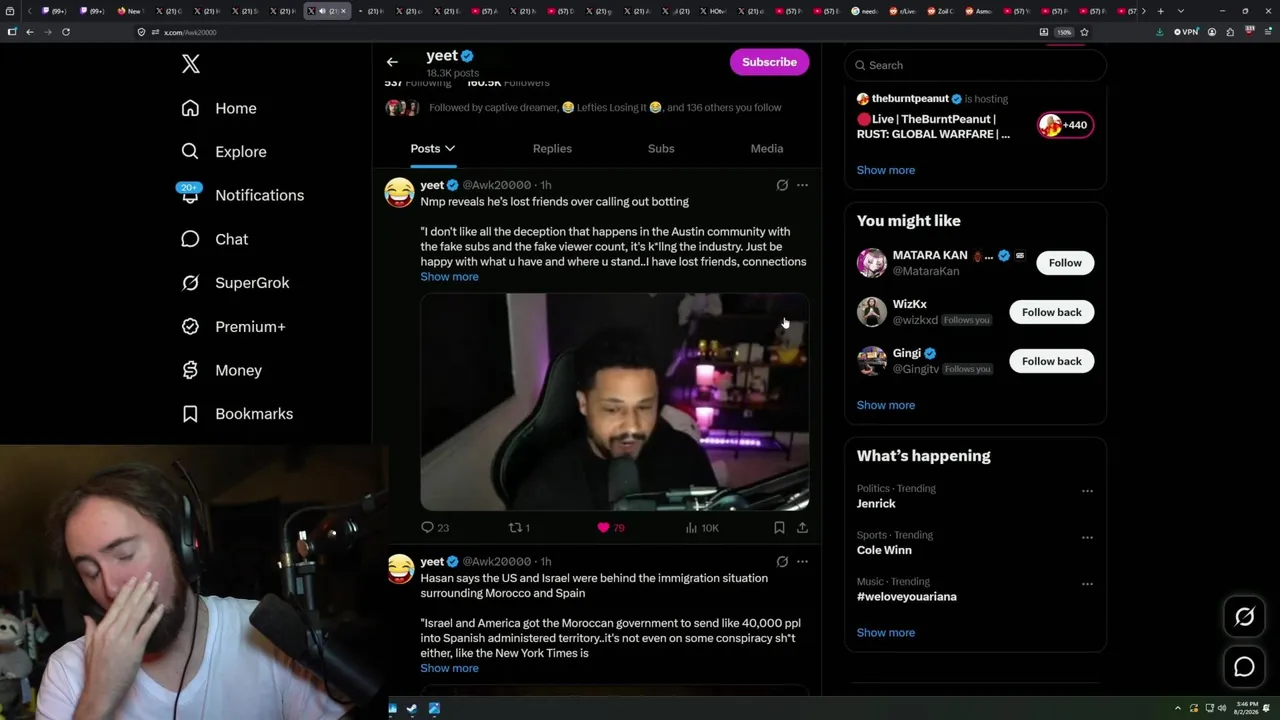1280x720 pixels.
Task: Unlike the Nmp post with 79 likes
Action: (610, 527)
